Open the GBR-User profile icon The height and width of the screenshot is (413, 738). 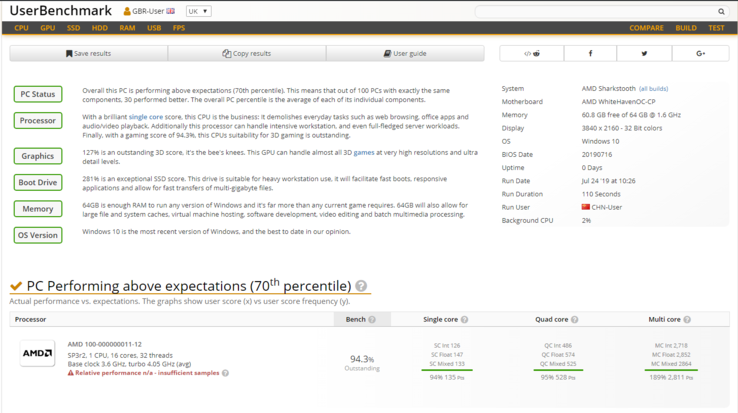[127, 11]
